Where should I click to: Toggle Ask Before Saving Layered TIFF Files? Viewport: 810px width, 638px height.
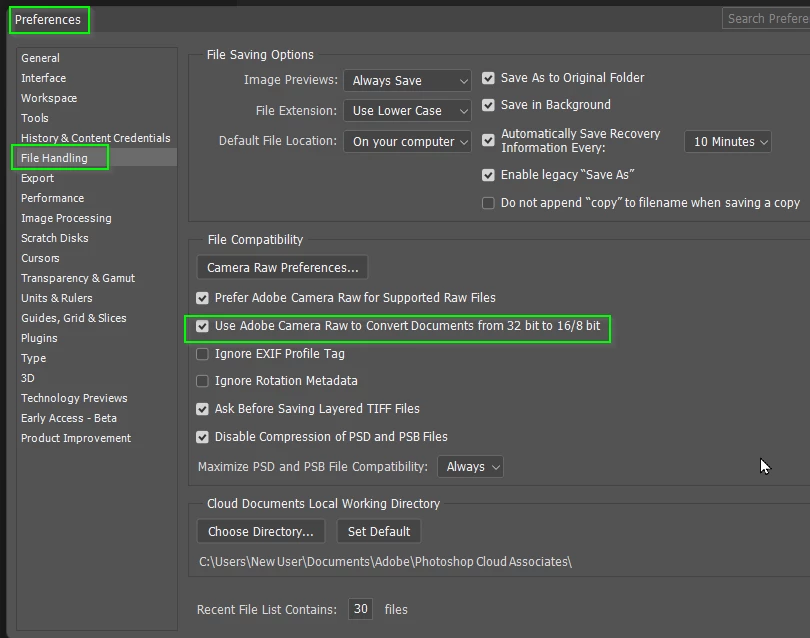(202, 409)
